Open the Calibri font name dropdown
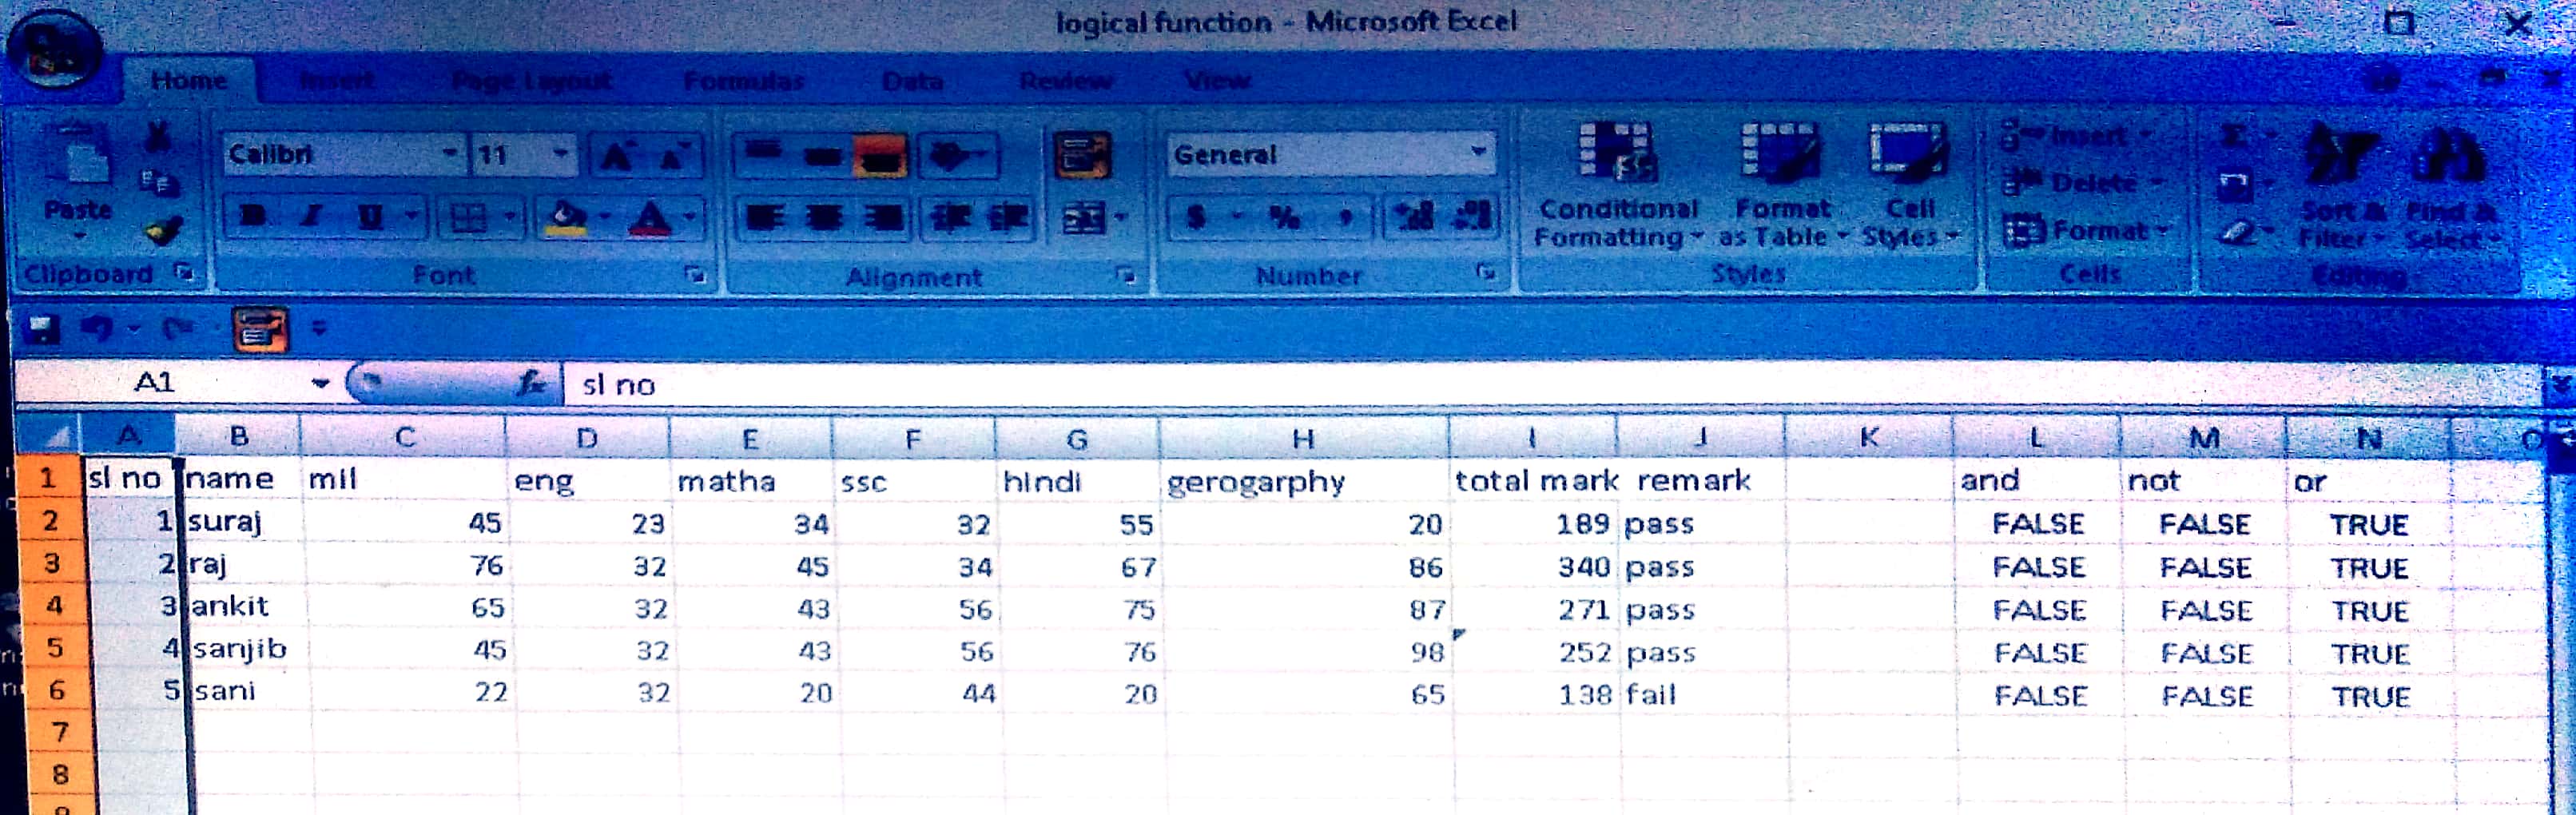Viewport: 2576px width, 815px height. point(450,154)
